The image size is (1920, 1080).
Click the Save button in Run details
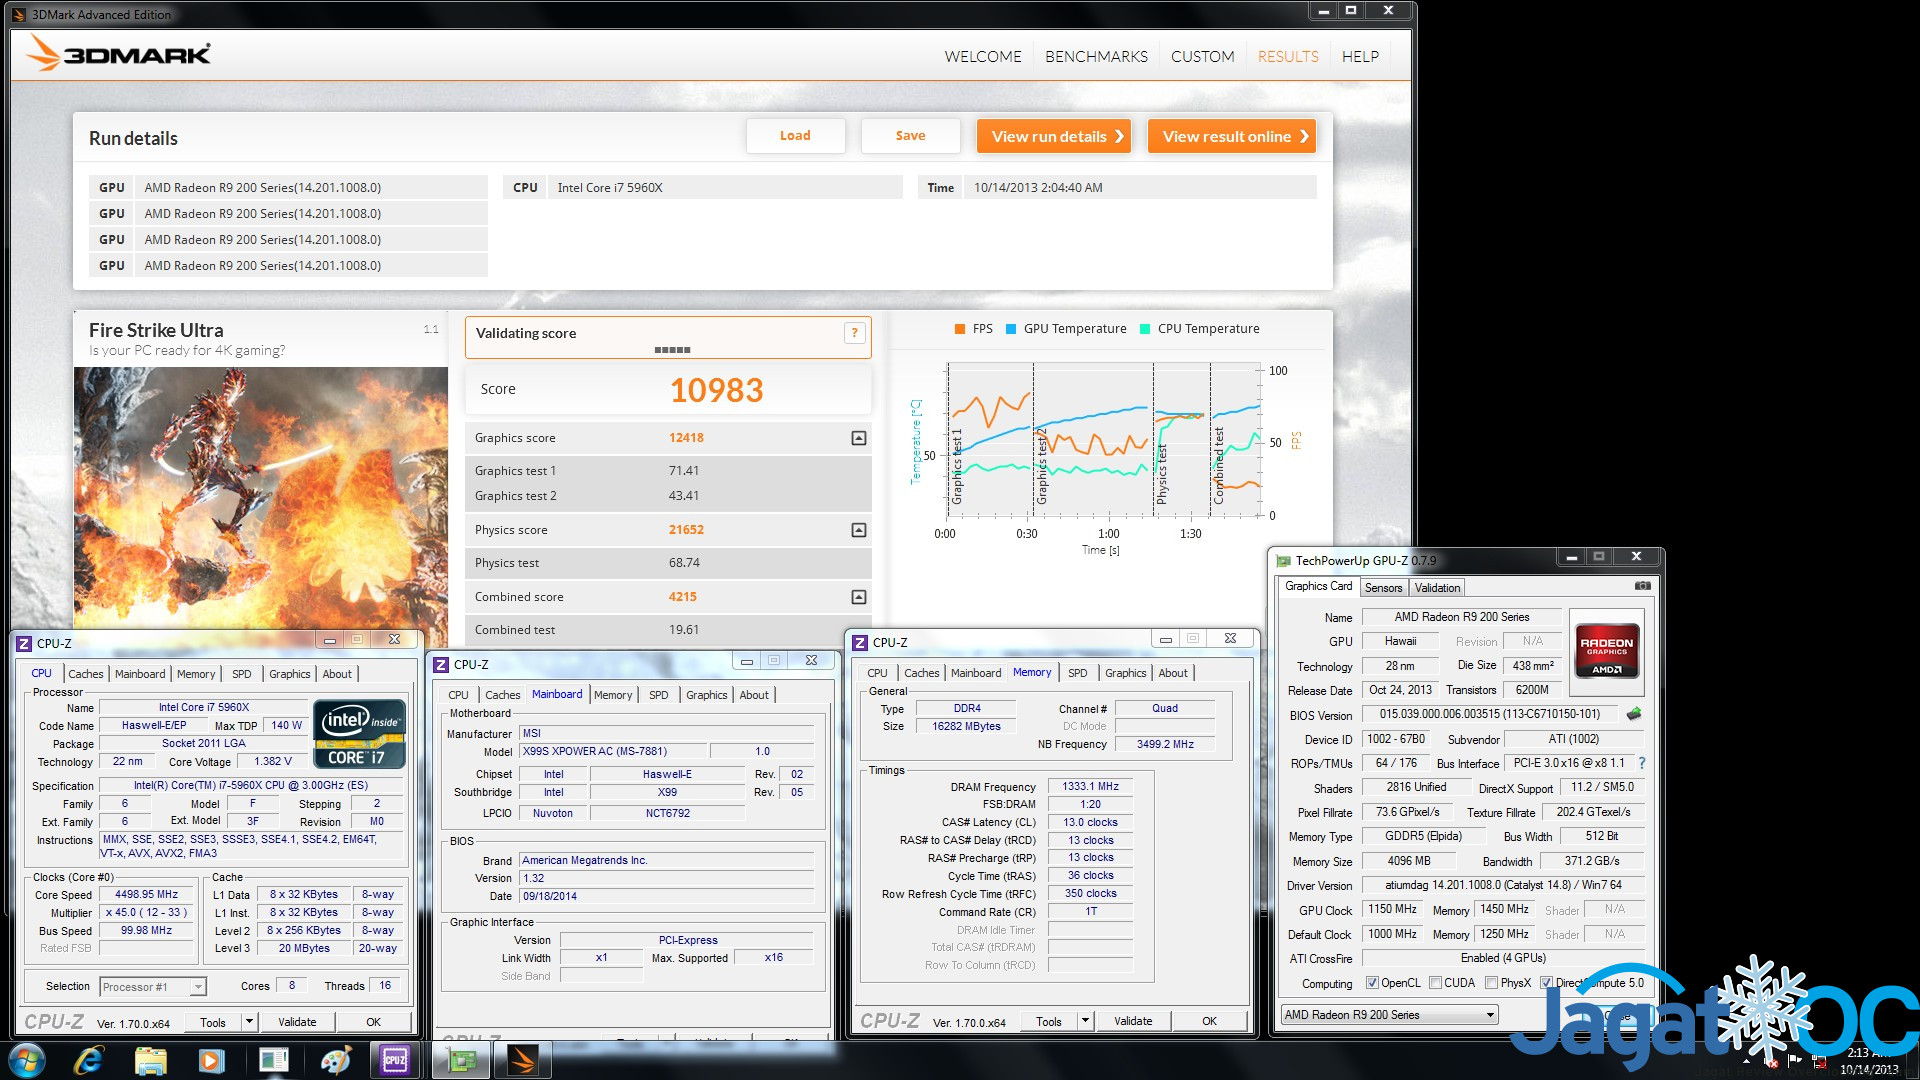click(x=910, y=136)
